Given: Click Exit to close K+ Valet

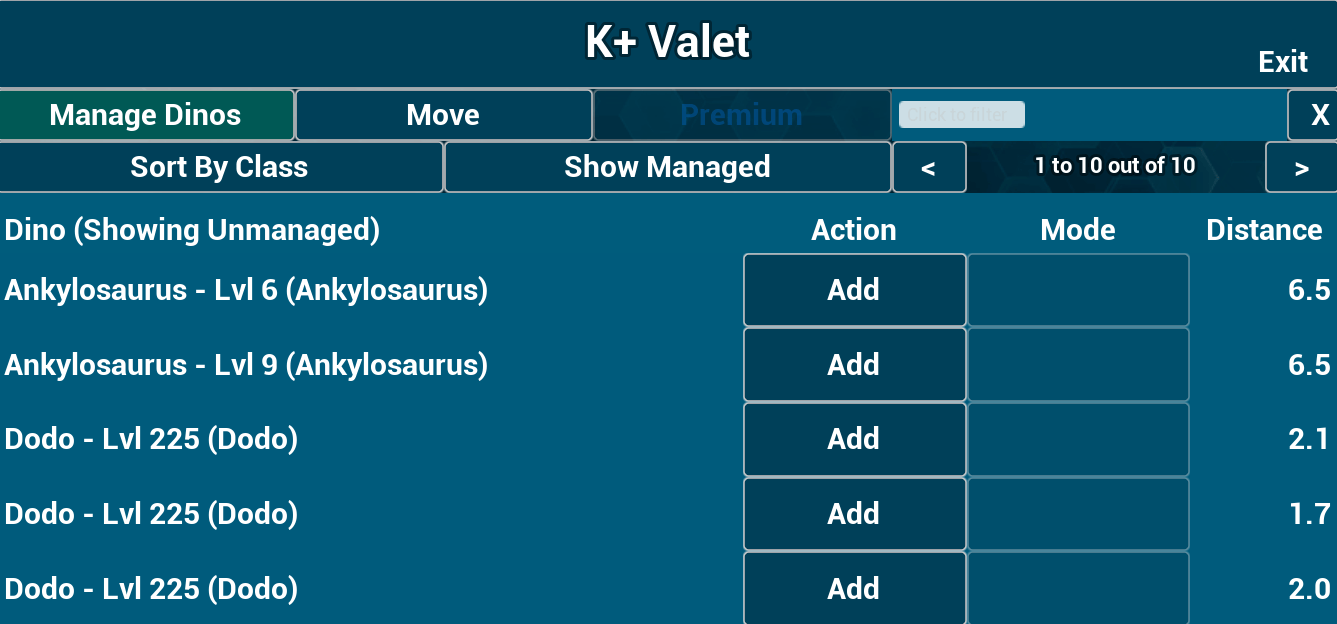Looking at the screenshot, I should coord(1283,62).
